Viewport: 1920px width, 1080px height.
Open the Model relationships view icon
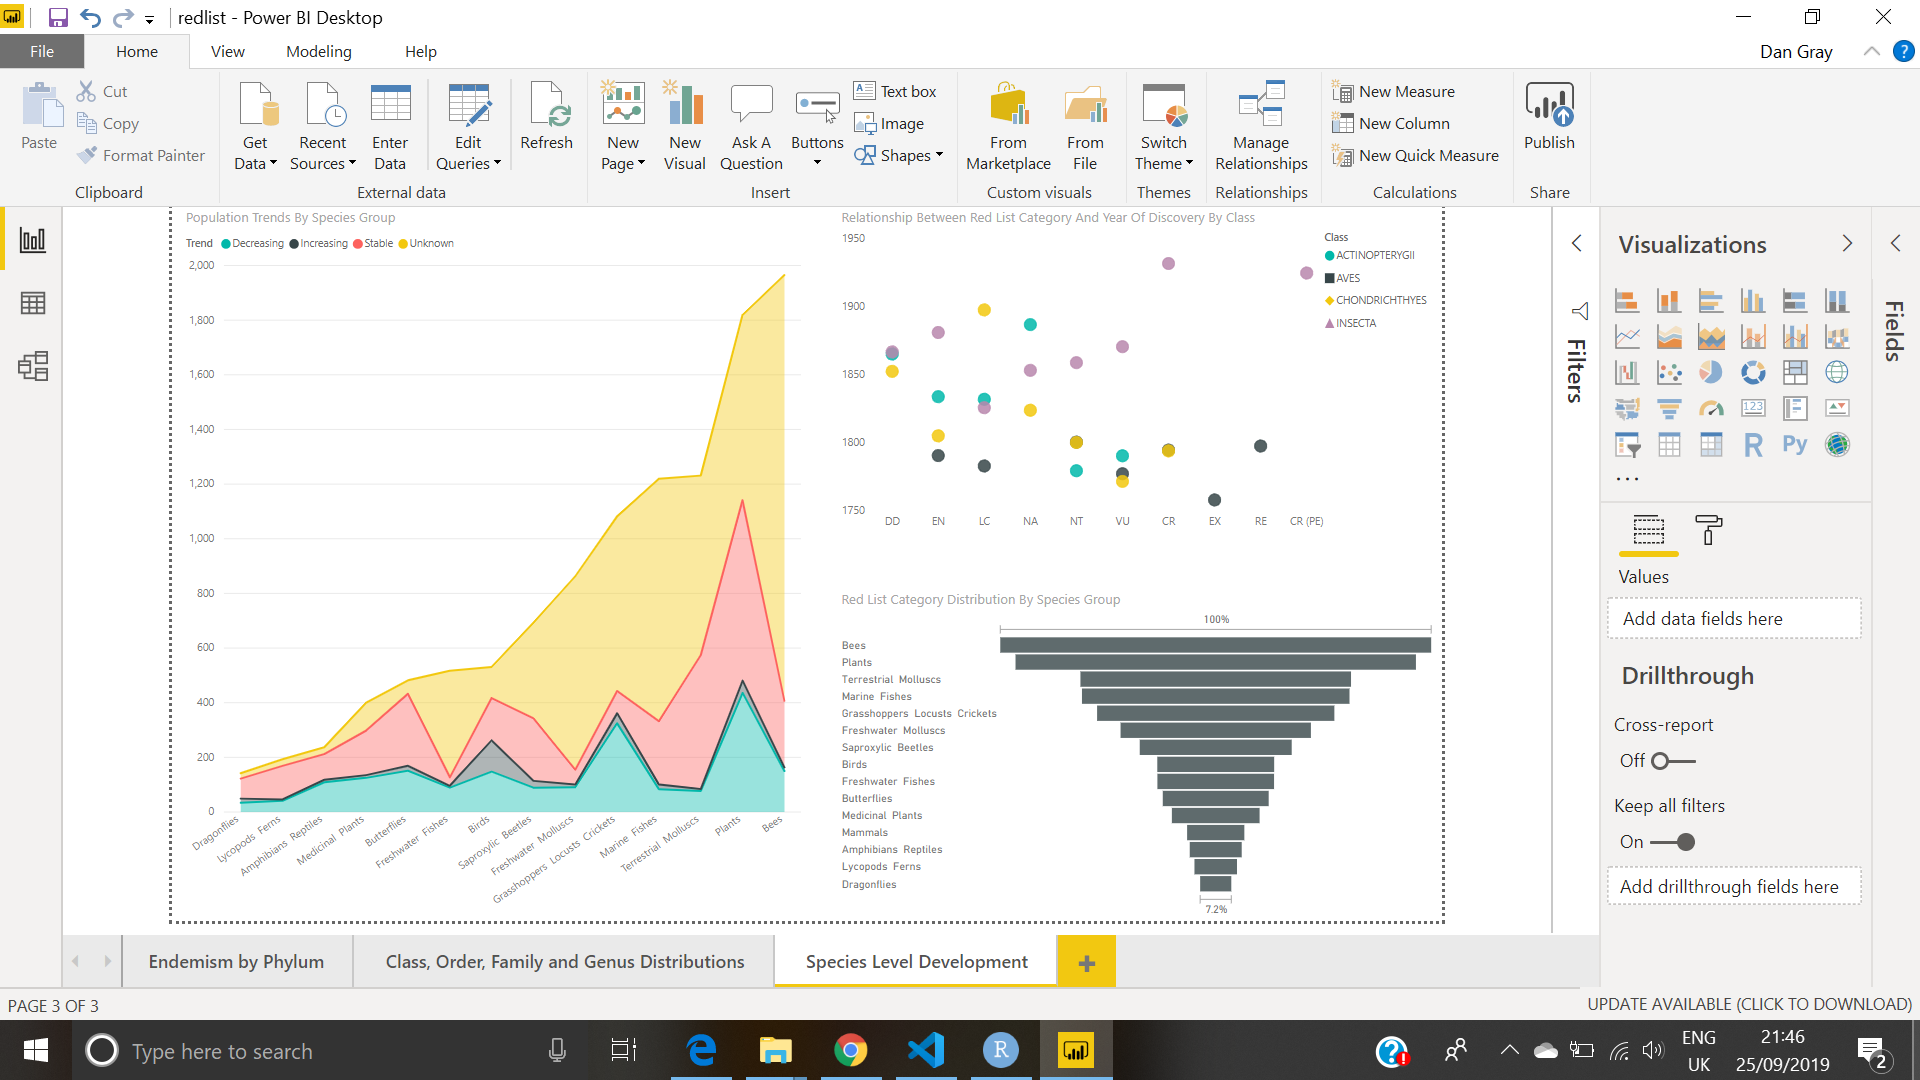(33, 366)
